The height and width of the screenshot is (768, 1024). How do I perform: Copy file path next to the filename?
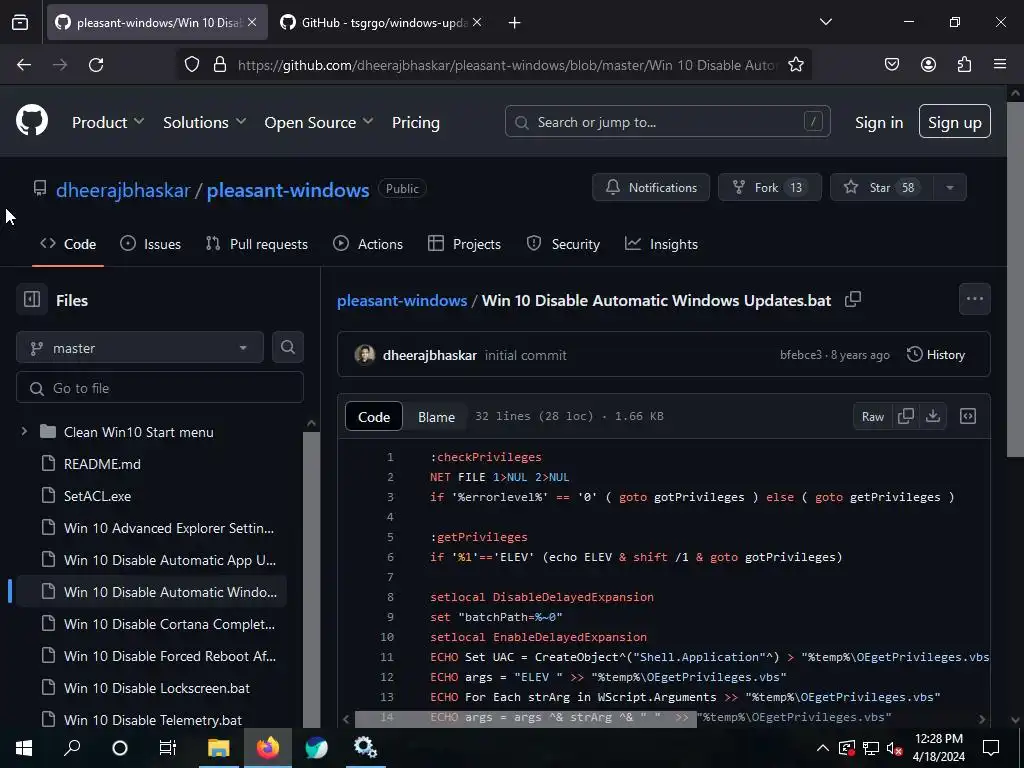(x=853, y=300)
